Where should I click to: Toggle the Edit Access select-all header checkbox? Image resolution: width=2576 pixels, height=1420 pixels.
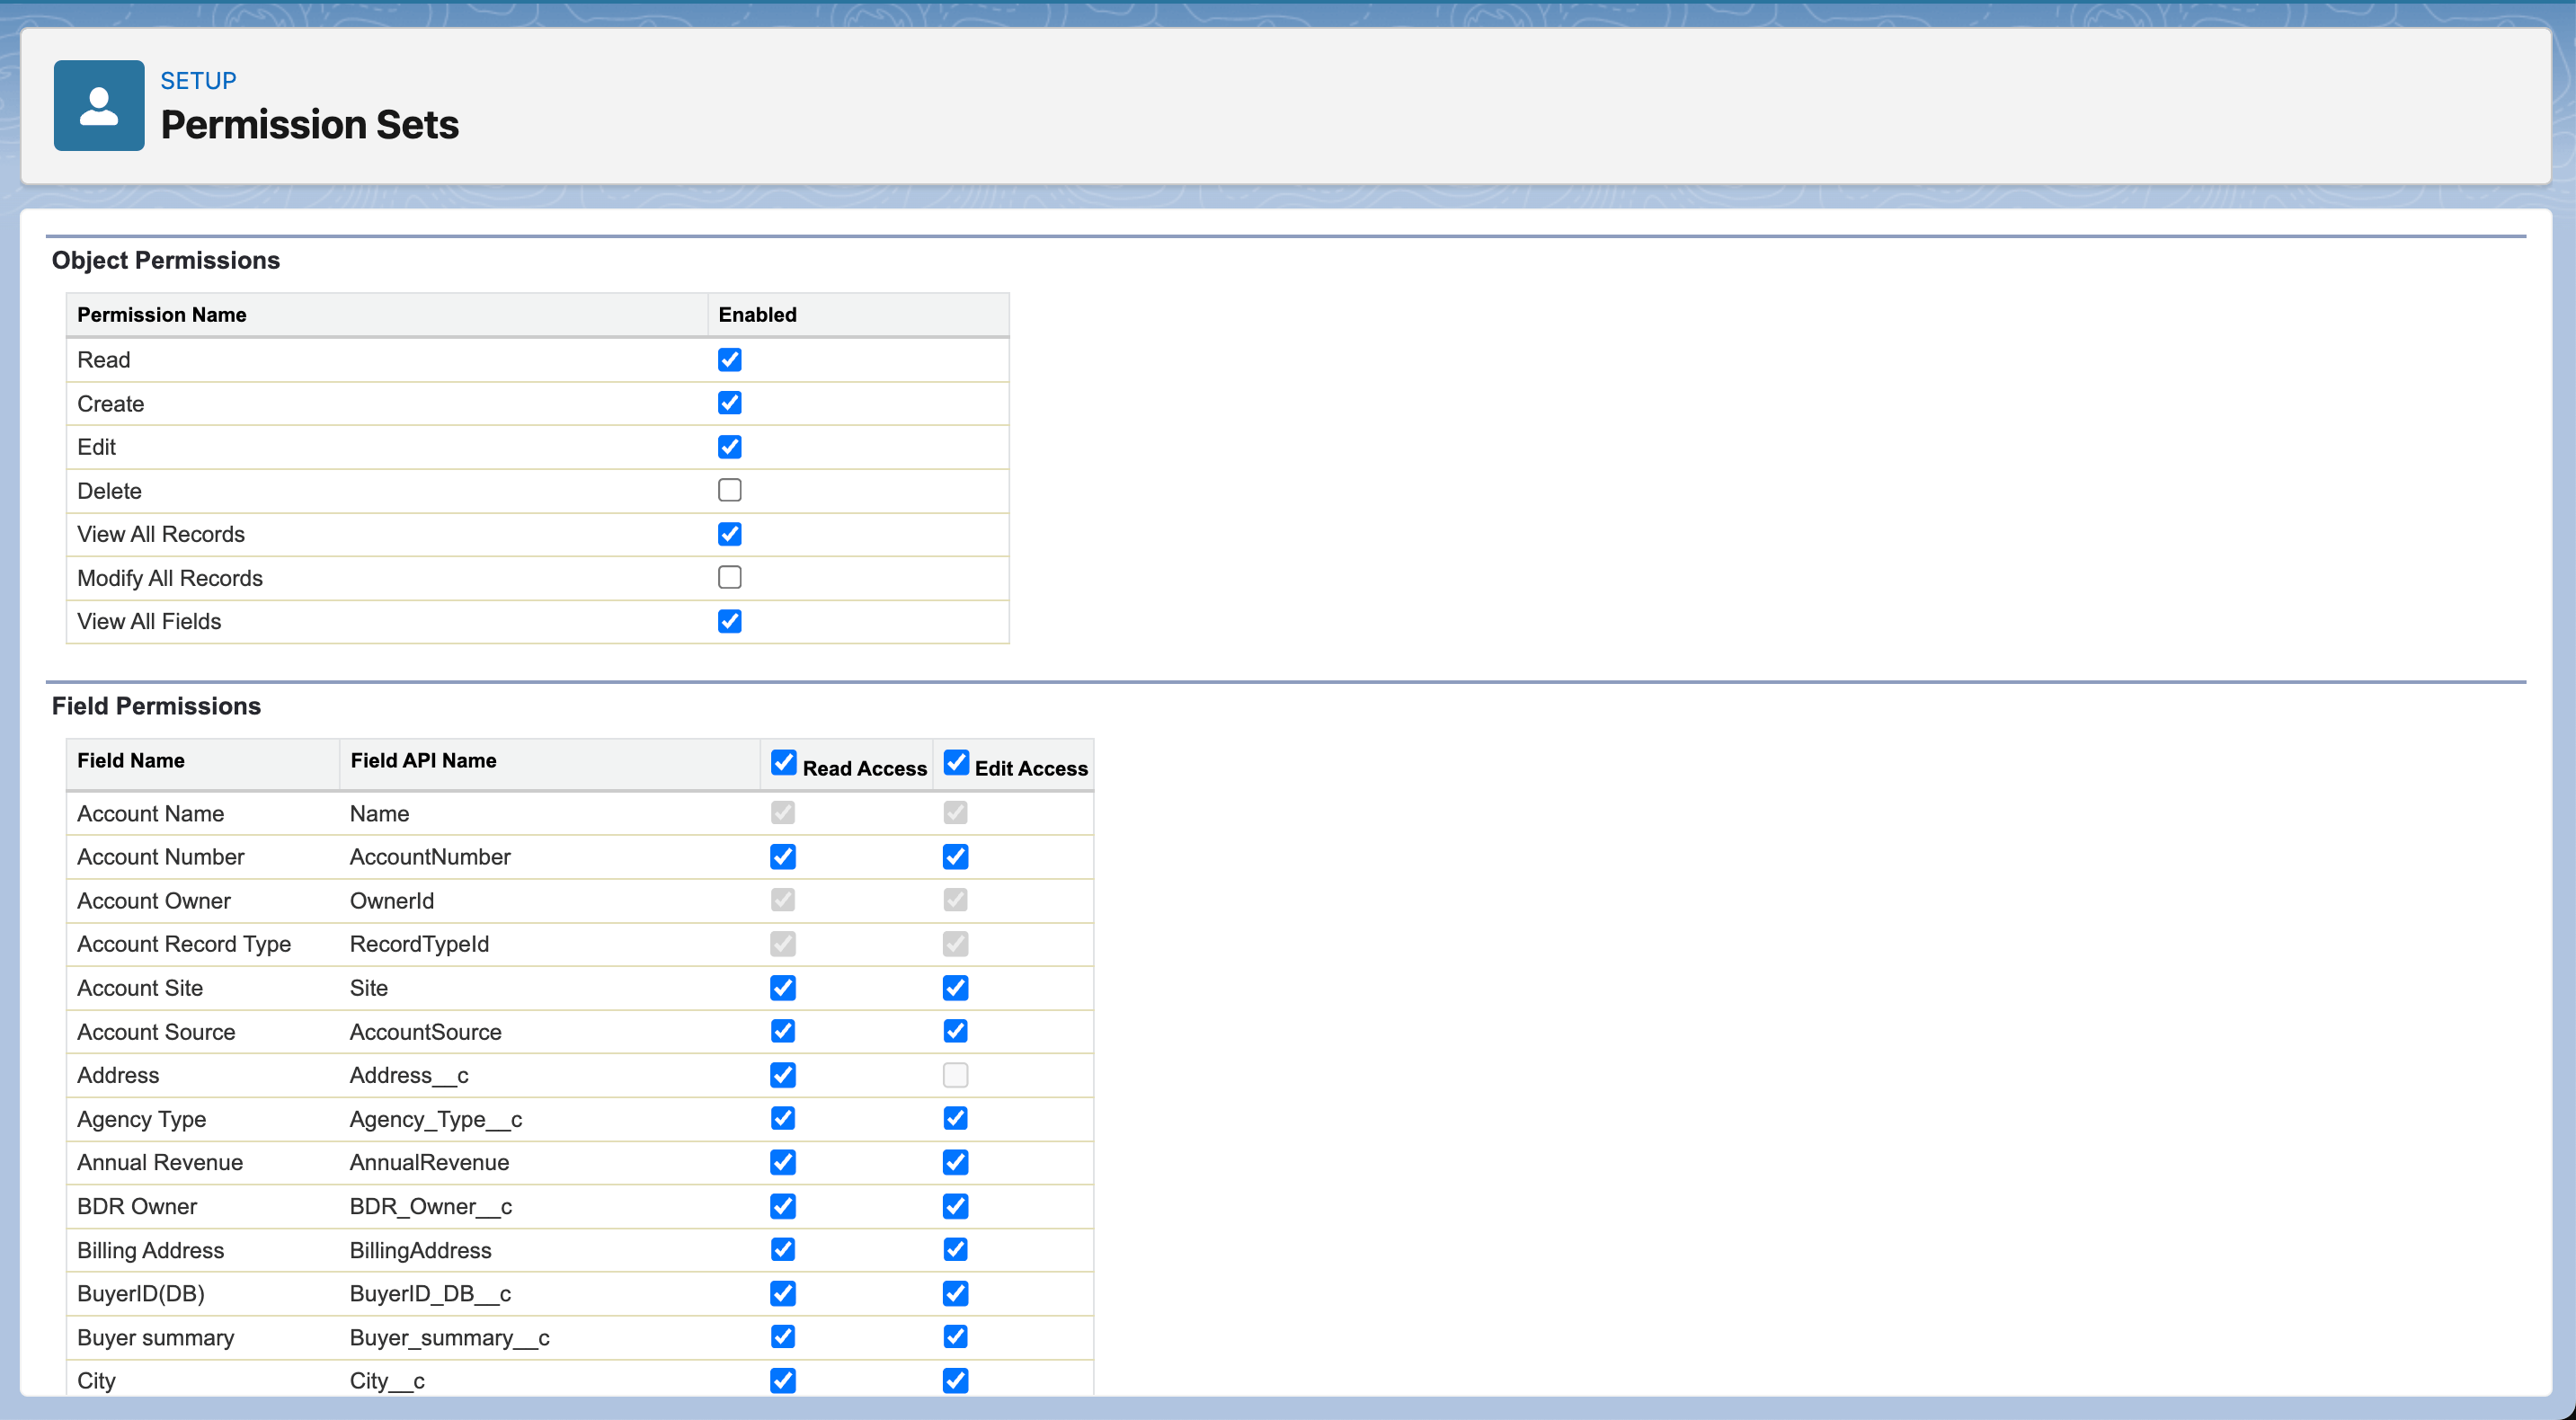[956, 762]
